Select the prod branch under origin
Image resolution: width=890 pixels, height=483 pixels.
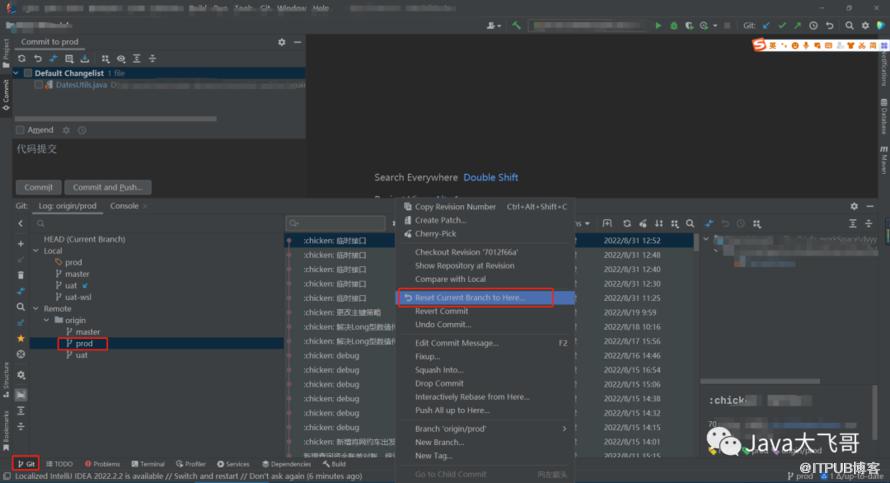84,344
